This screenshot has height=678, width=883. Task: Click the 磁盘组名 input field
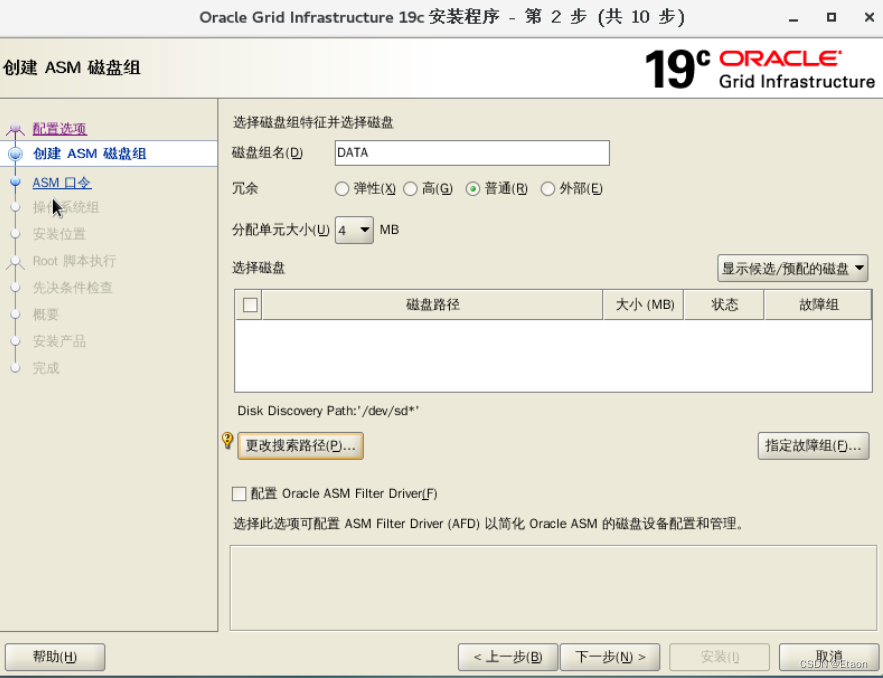pyautogui.click(x=472, y=153)
